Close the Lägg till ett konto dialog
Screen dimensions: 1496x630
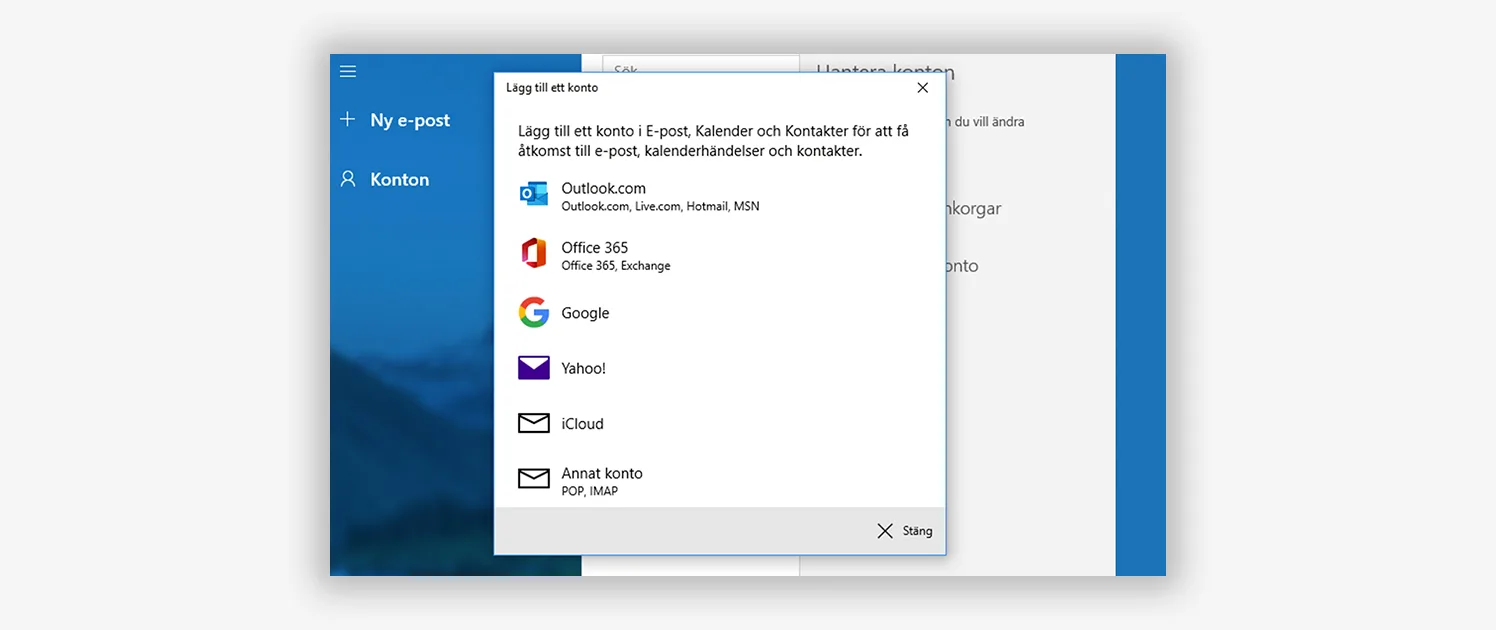tap(922, 88)
